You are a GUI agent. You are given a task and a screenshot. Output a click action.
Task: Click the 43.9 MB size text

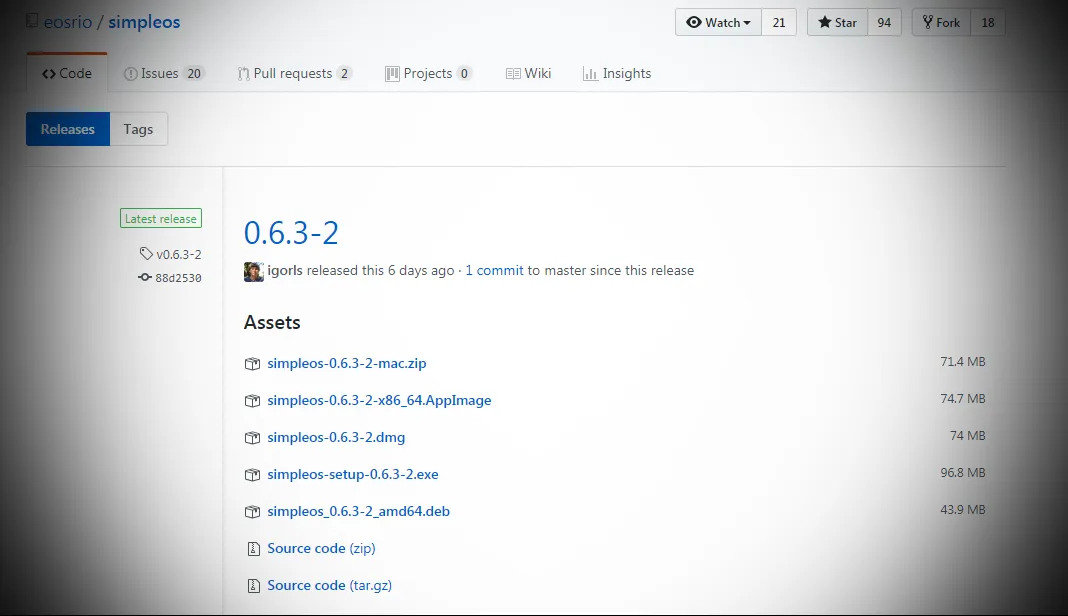[962, 509]
